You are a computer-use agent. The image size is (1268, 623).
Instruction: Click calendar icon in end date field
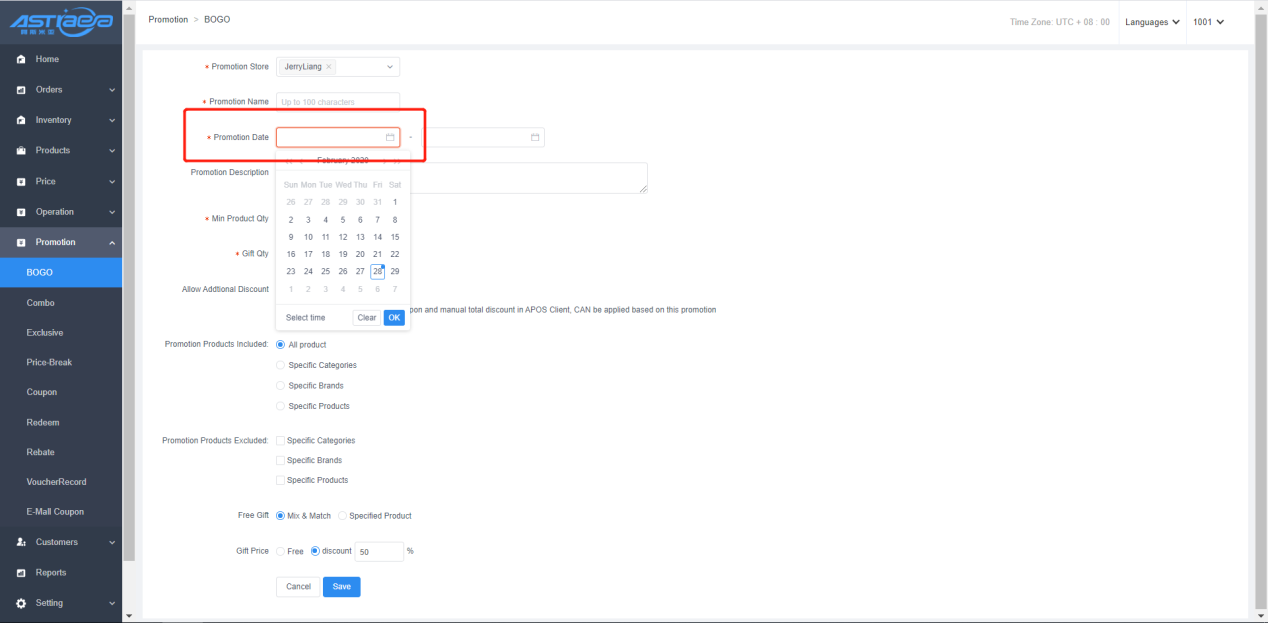tap(535, 137)
